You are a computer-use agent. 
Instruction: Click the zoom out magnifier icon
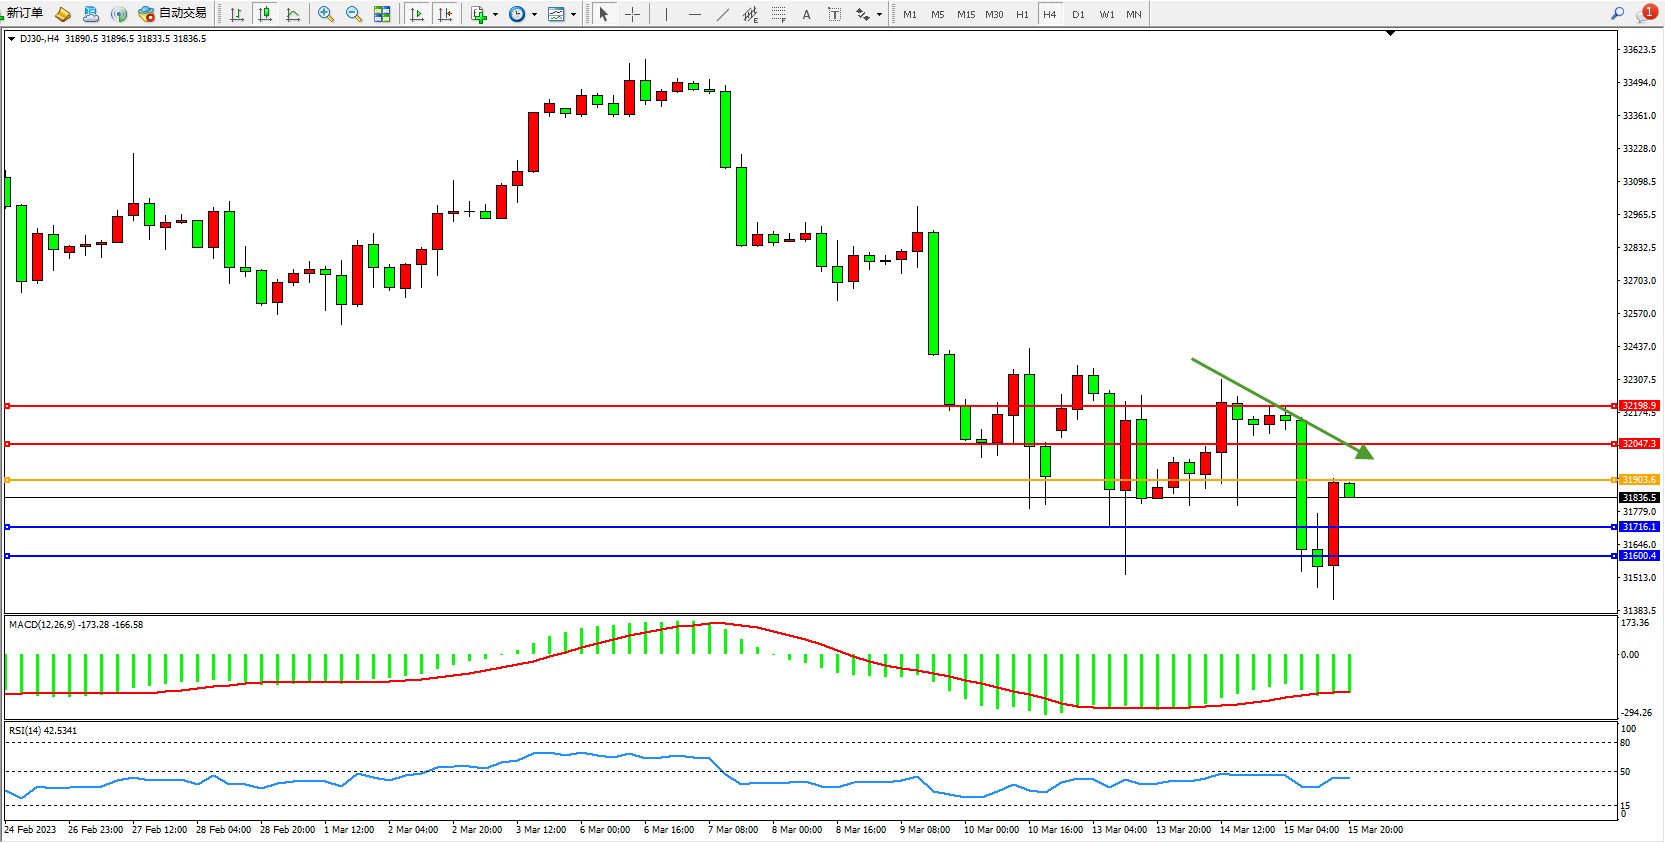point(353,14)
